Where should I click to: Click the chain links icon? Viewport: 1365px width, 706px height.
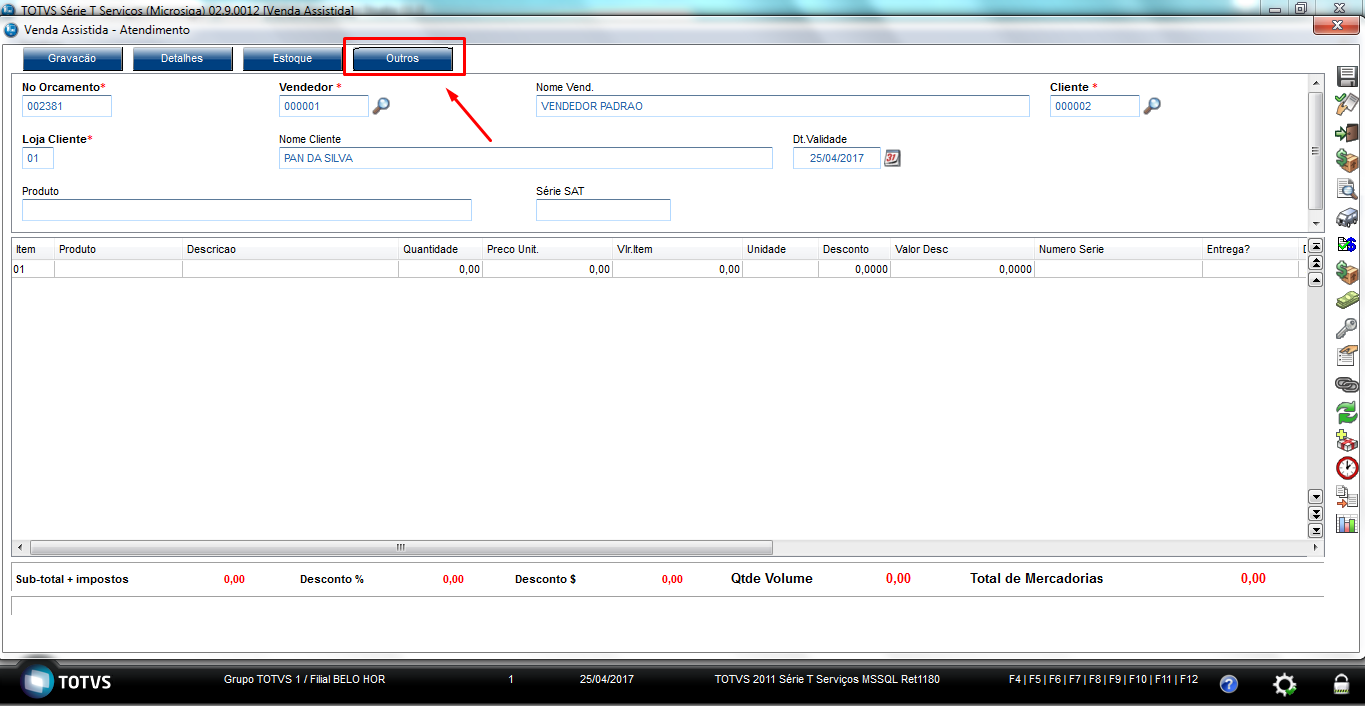point(1347,384)
